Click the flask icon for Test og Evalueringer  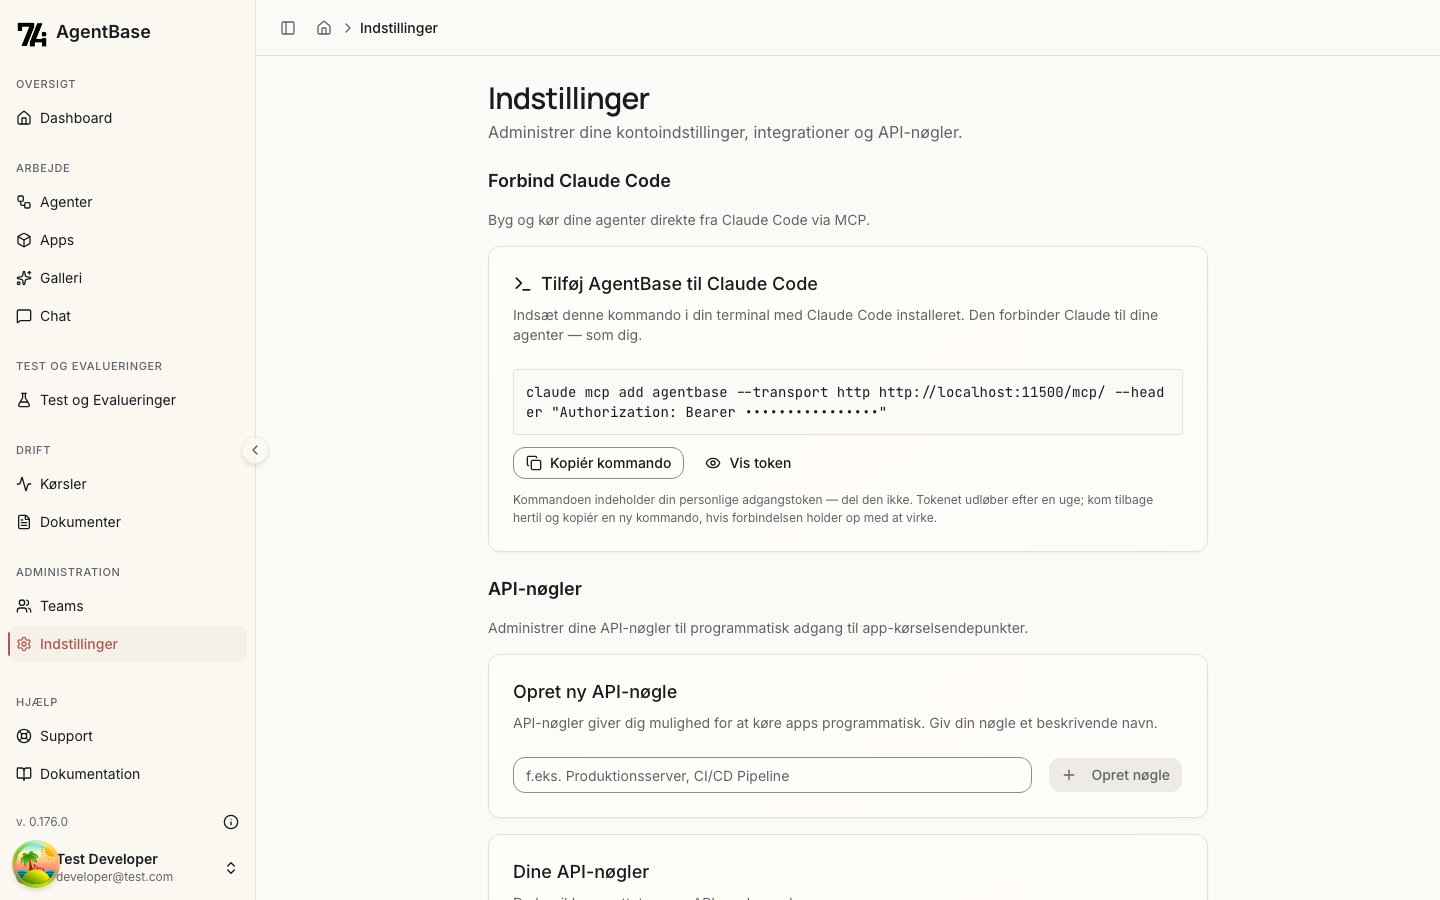pyautogui.click(x=24, y=400)
